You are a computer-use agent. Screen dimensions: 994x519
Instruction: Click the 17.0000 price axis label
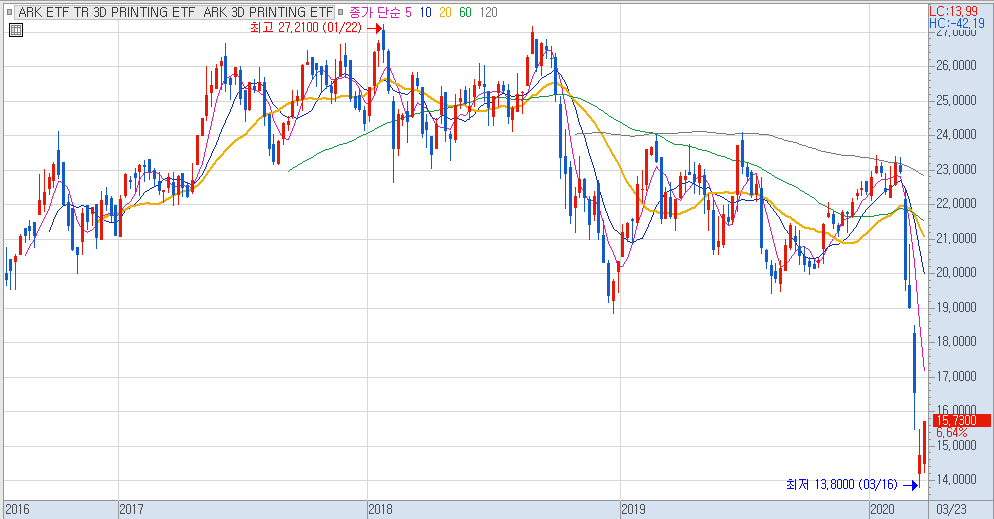click(956, 376)
